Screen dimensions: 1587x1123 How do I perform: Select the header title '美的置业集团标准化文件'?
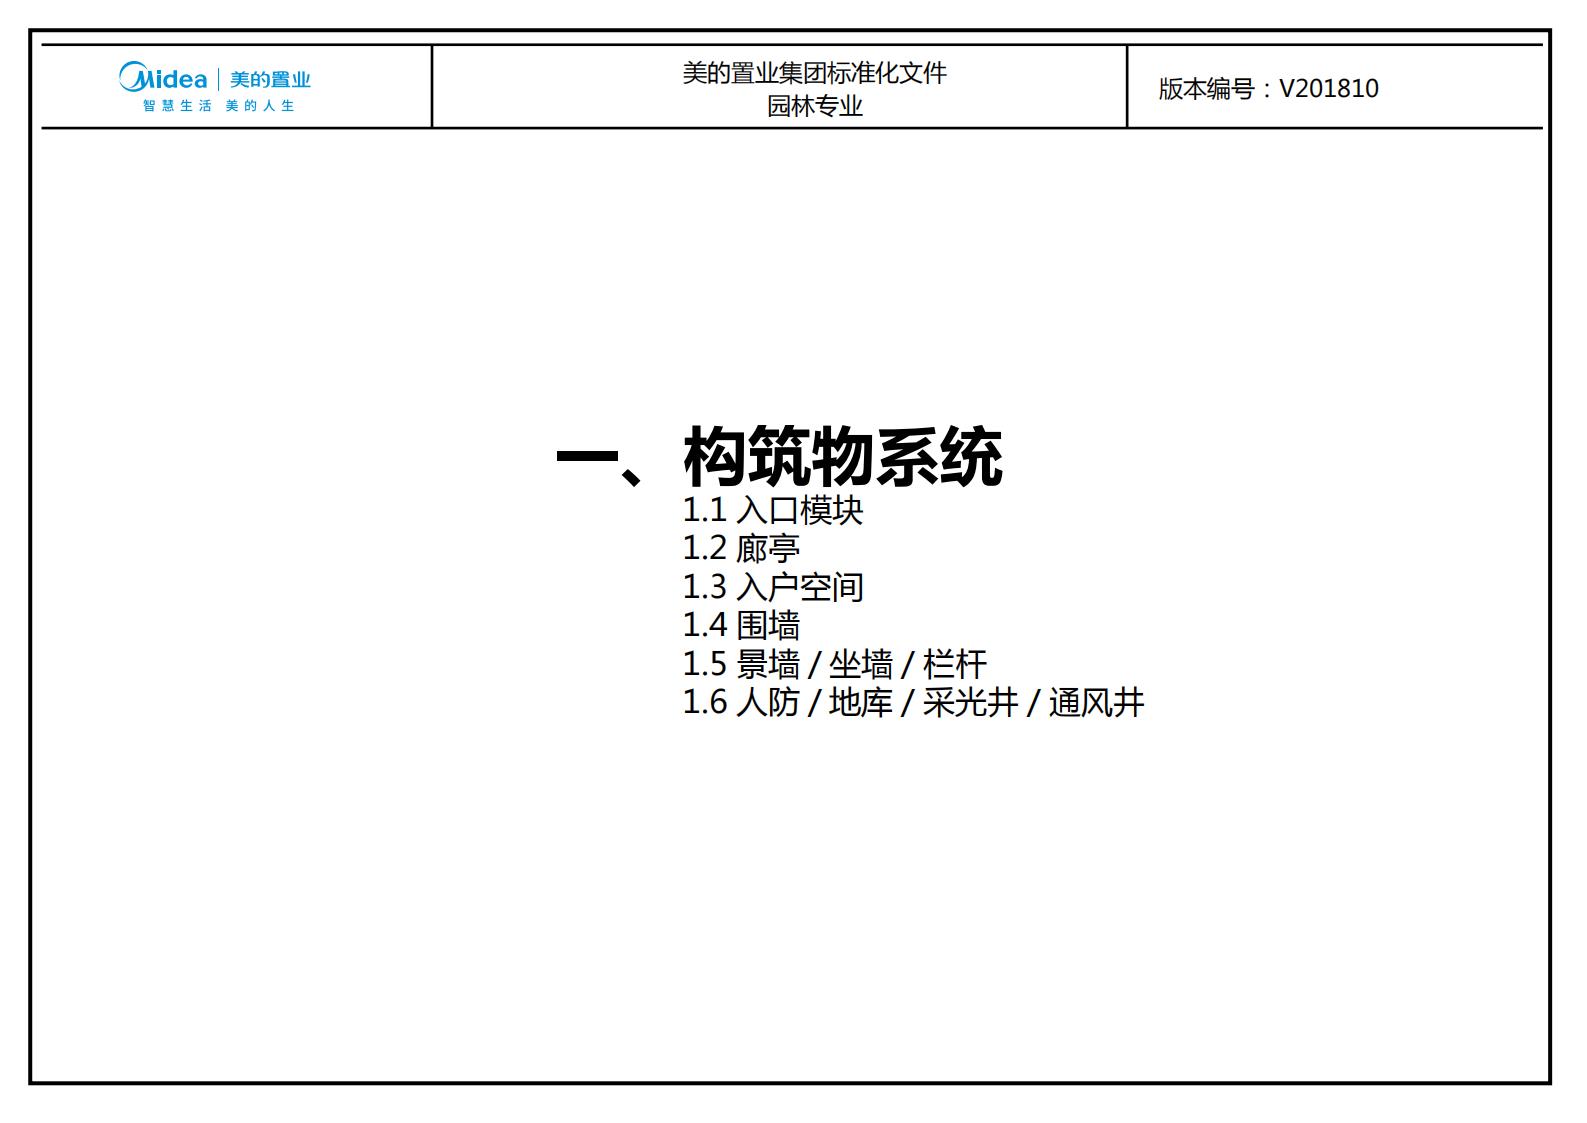click(x=814, y=73)
